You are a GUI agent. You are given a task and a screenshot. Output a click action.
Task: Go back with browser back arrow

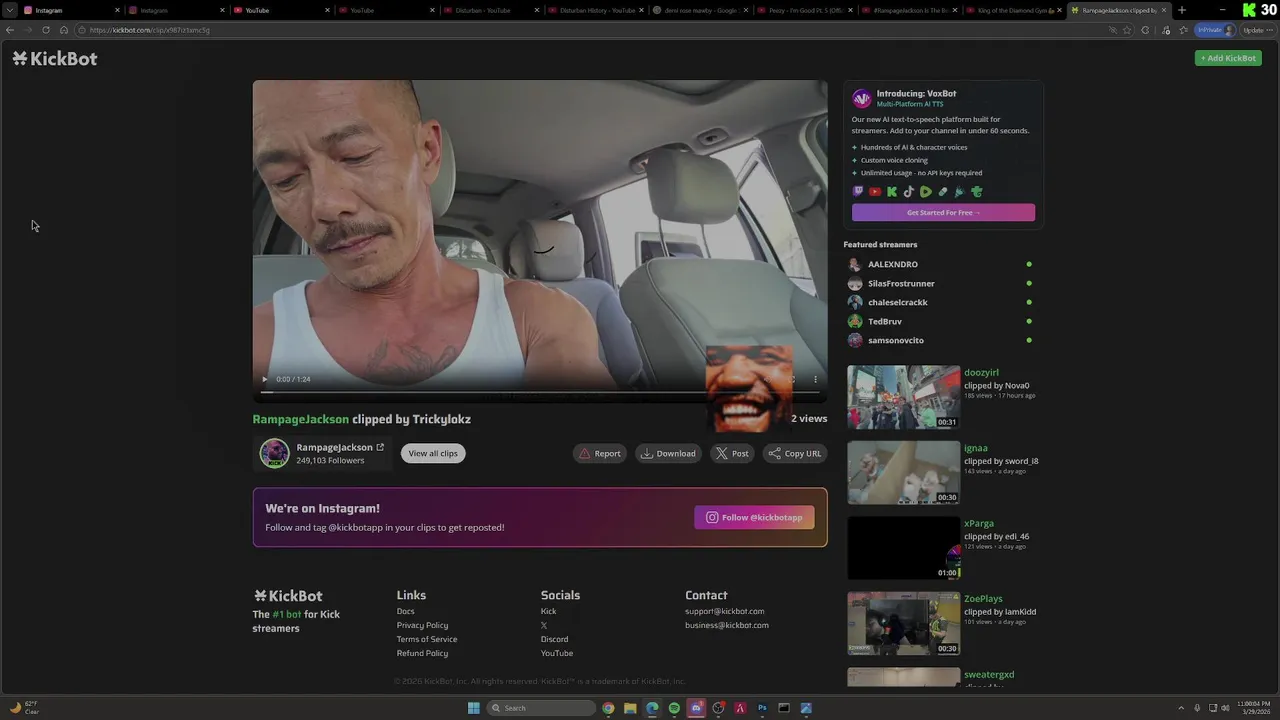click(10, 30)
